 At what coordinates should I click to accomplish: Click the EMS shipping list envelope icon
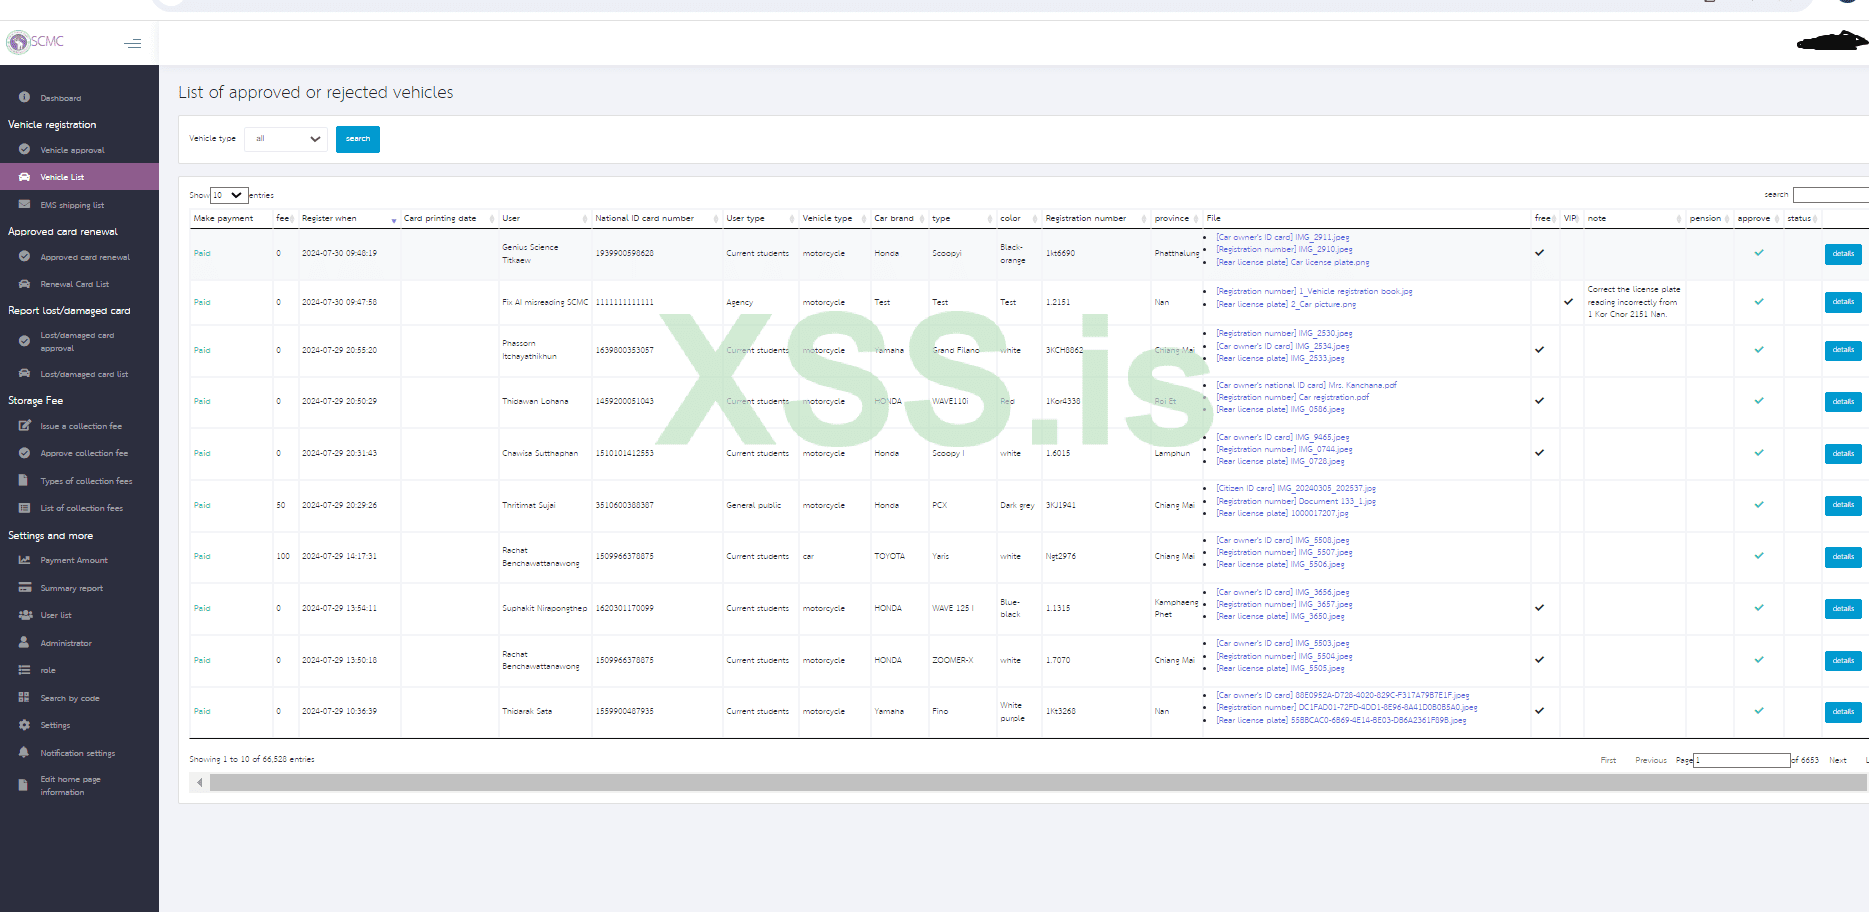[x=24, y=204]
